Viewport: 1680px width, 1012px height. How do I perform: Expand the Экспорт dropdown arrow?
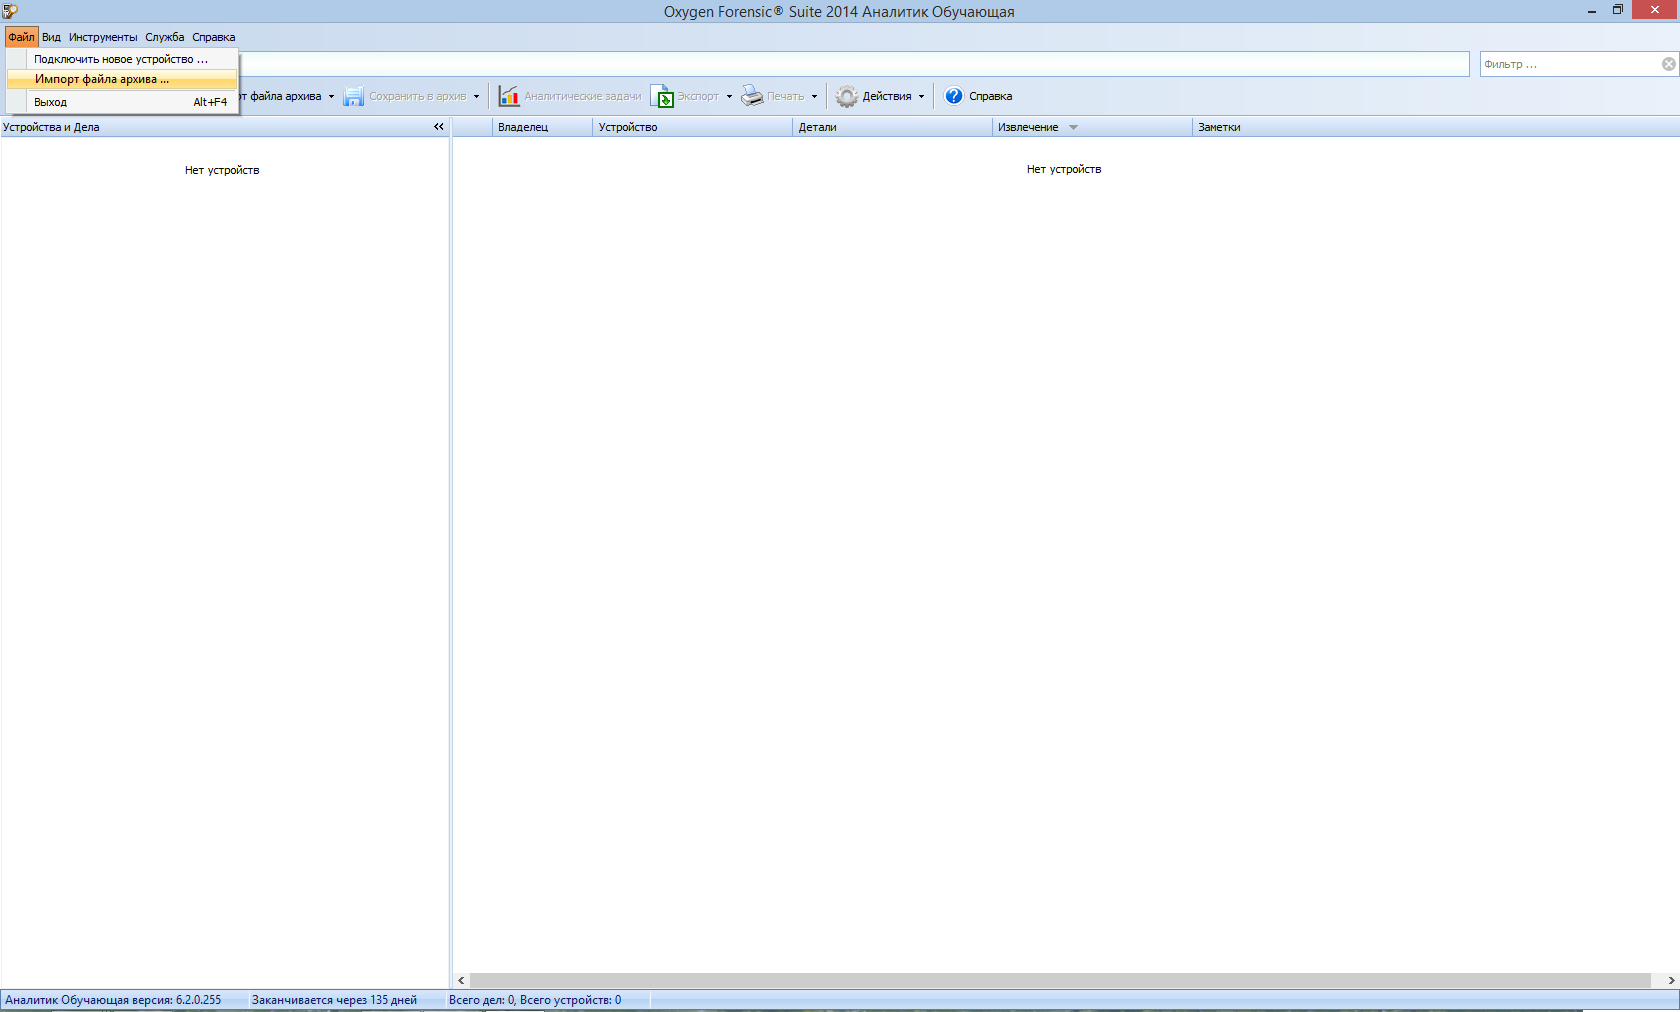pos(729,97)
